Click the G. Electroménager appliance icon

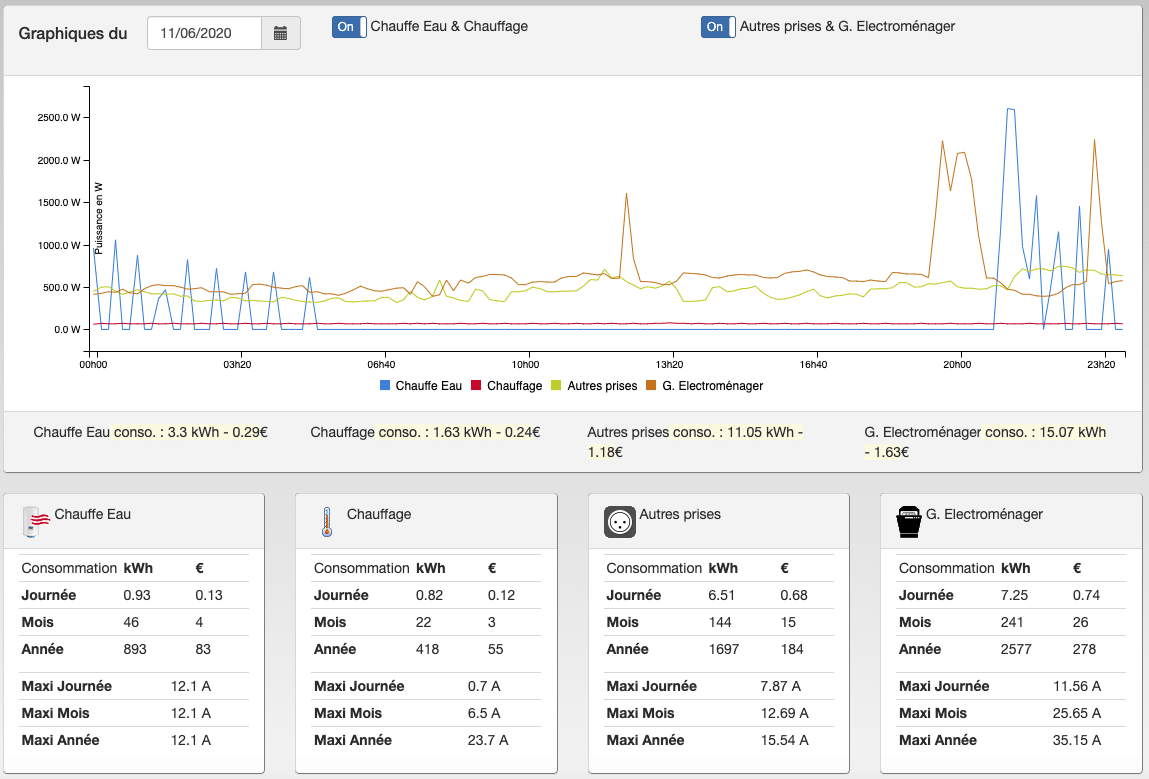tap(909, 522)
